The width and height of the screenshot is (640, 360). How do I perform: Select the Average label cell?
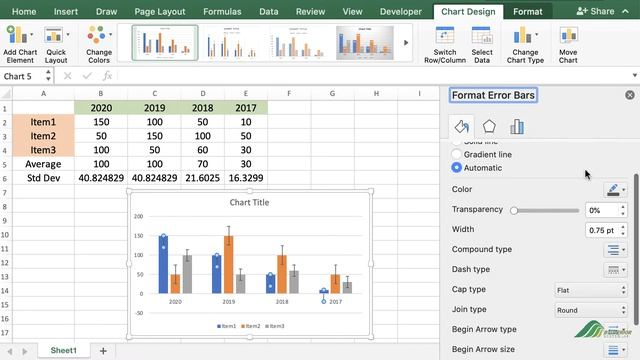pos(43,164)
